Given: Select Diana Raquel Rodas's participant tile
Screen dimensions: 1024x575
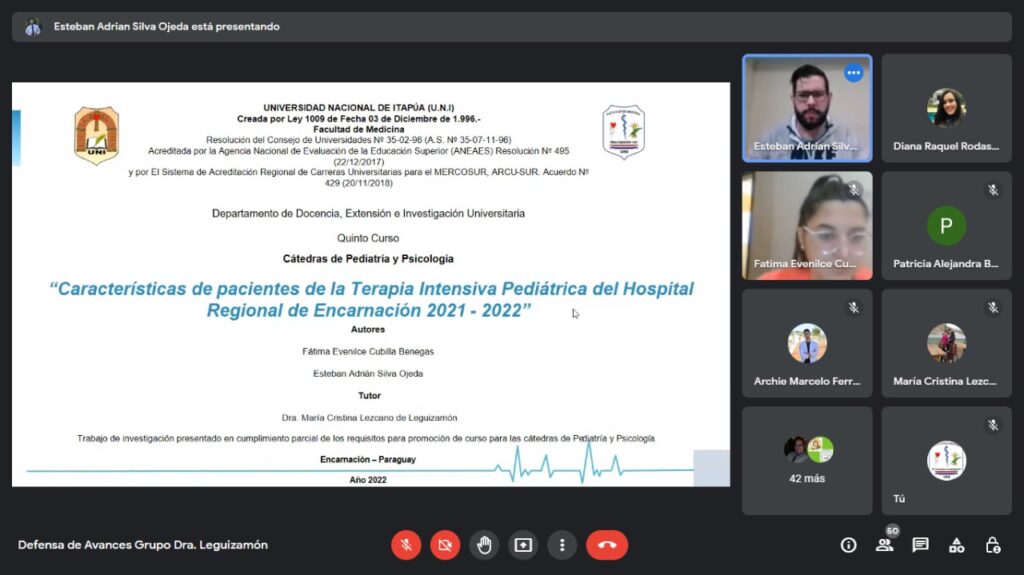Looking at the screenshot, I should point(946,108).
